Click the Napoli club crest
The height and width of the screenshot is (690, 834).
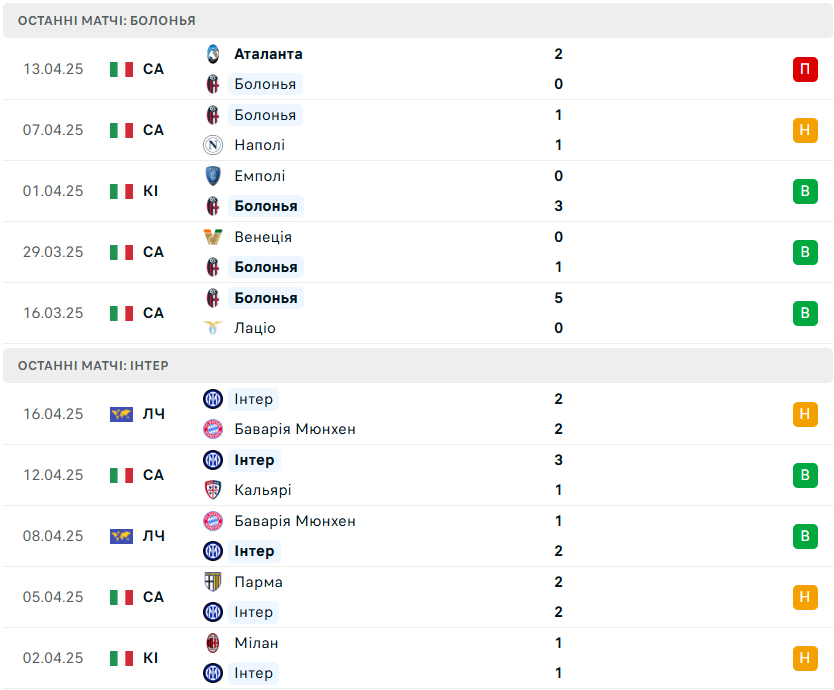pyautogui.click(x=212, y=145)
